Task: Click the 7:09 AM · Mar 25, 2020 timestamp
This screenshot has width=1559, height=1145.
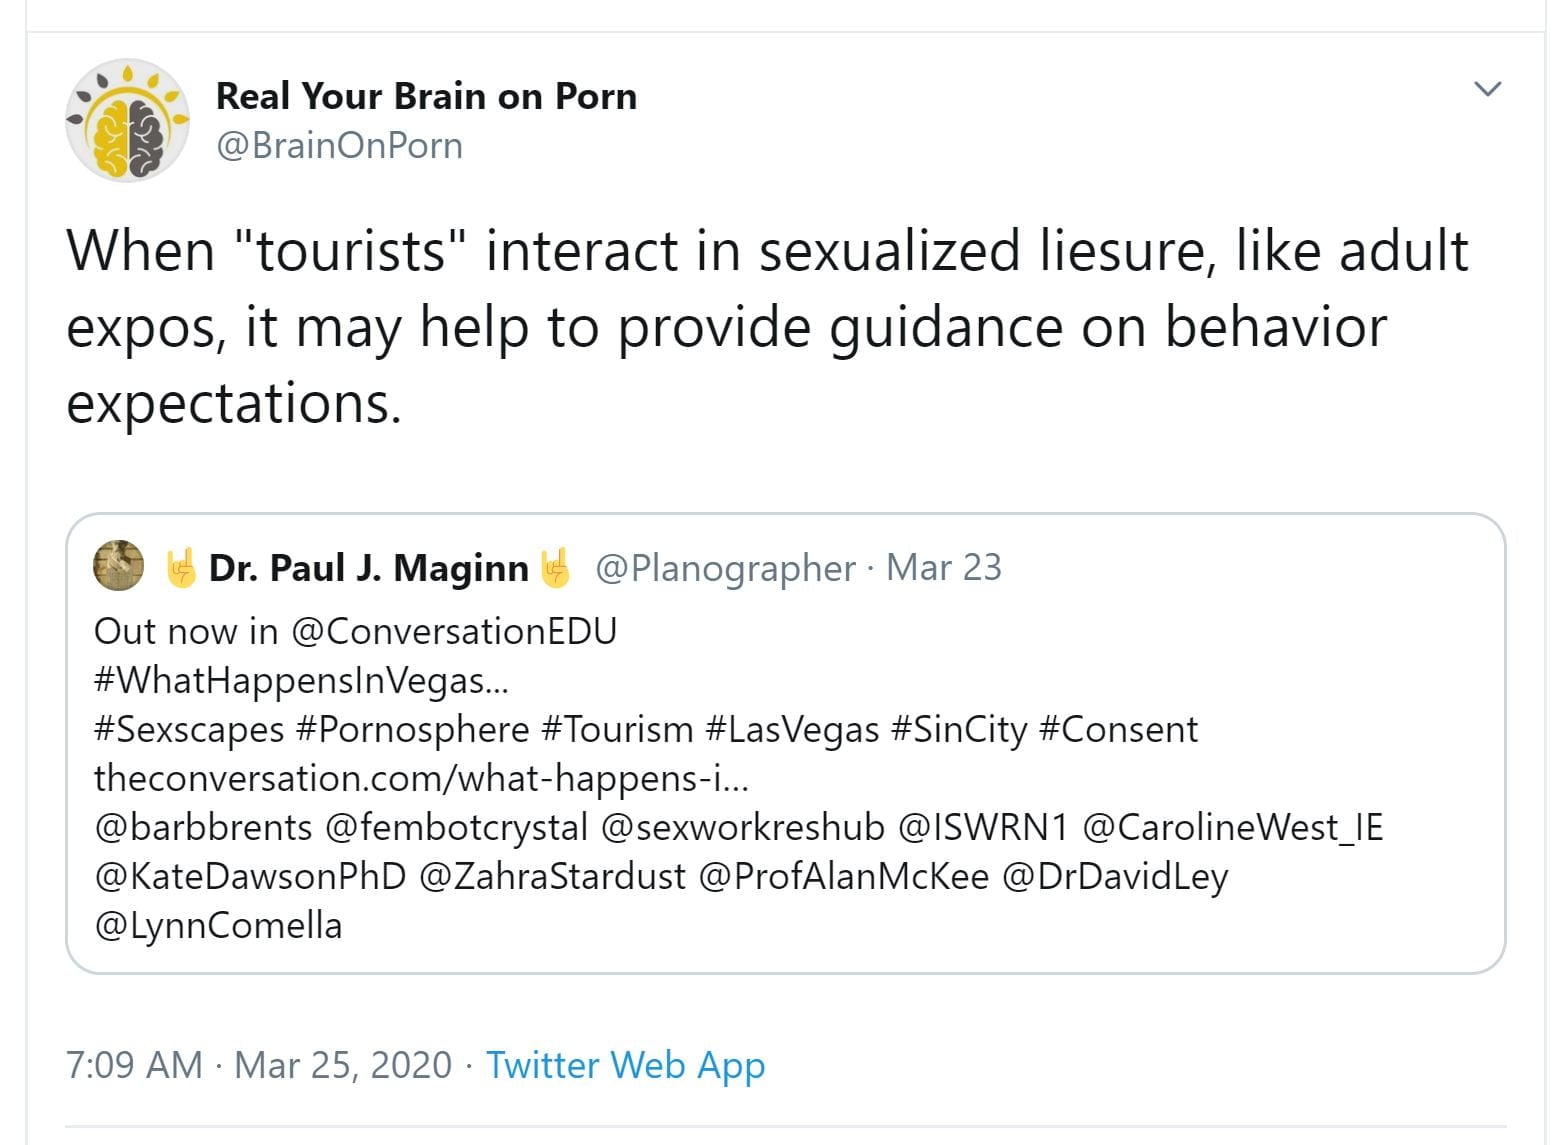Action: coord(258,1065)
